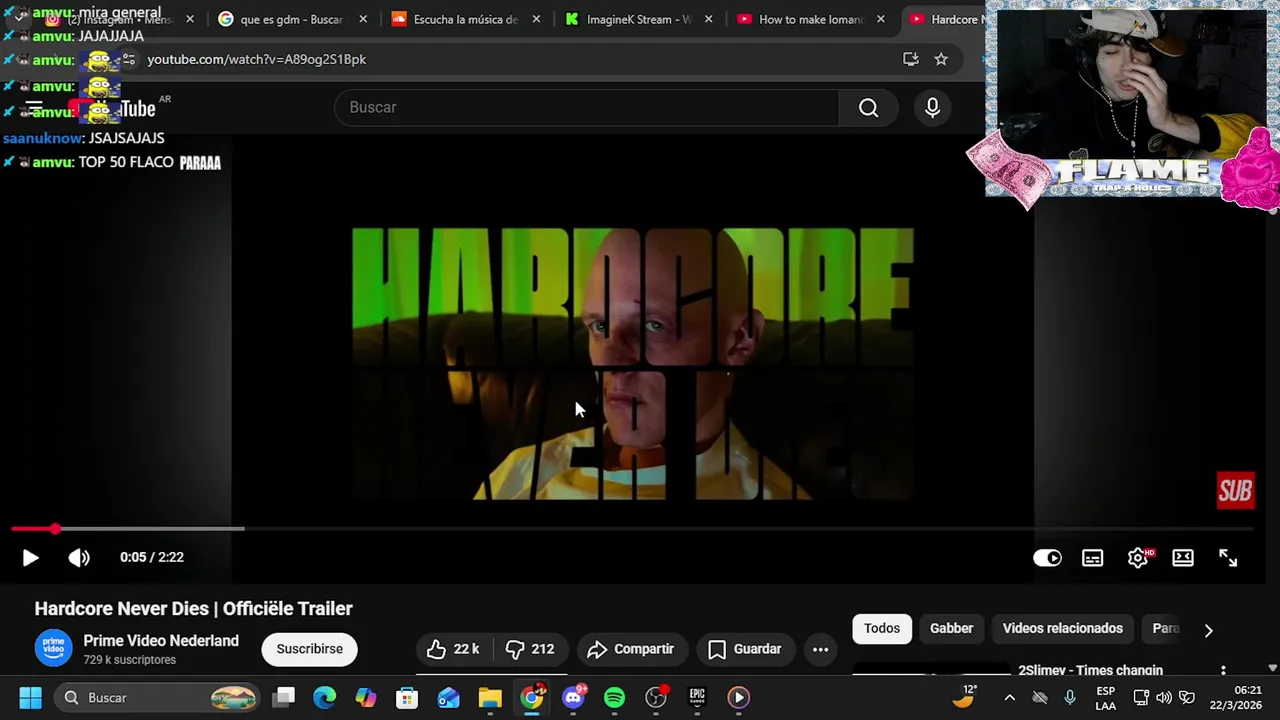Viewport: 1280px width, 720px height.
Task: Close the ImagineK Stream tab
Action: (709, 19)
